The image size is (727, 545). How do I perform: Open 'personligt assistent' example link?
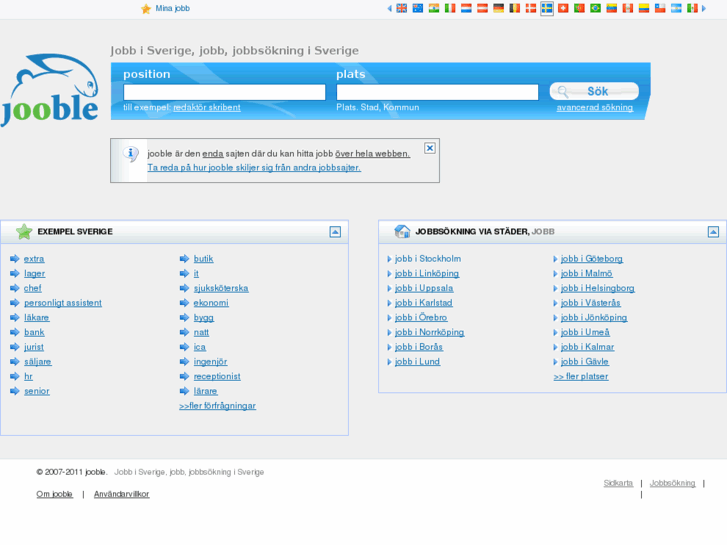[63, 303]
